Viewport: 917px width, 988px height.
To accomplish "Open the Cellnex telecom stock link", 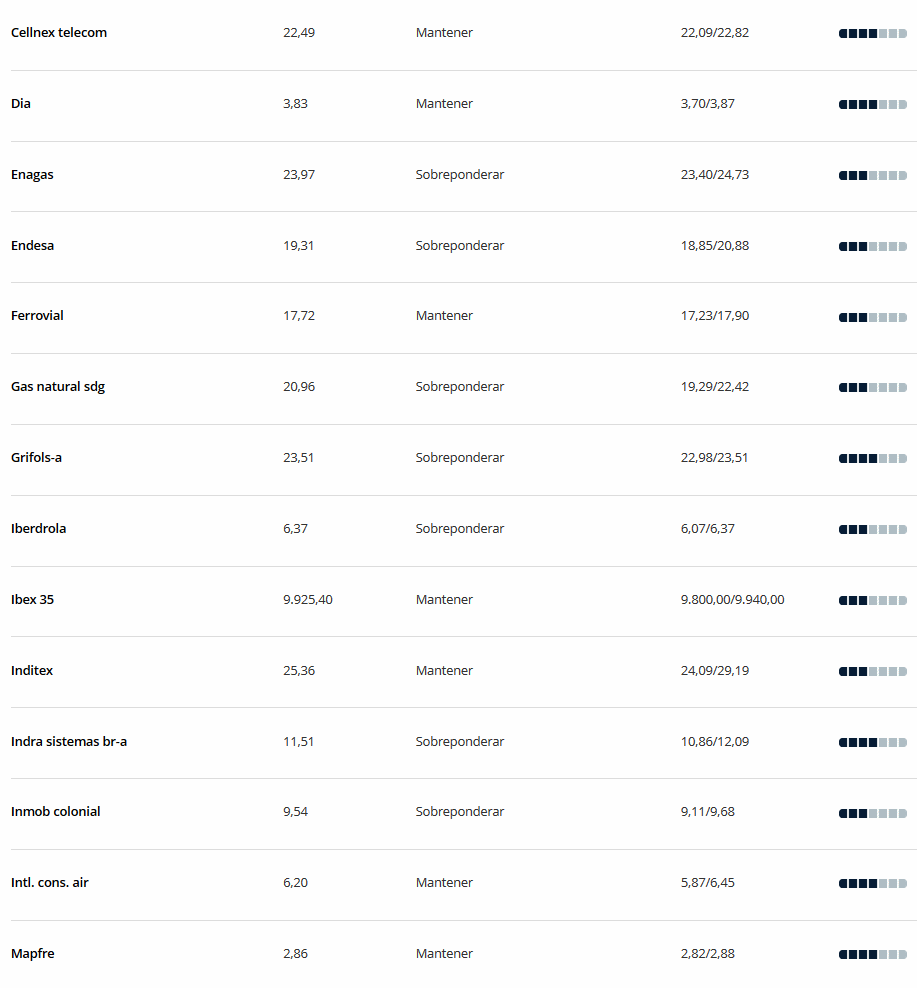I will (x=59, y=33).
